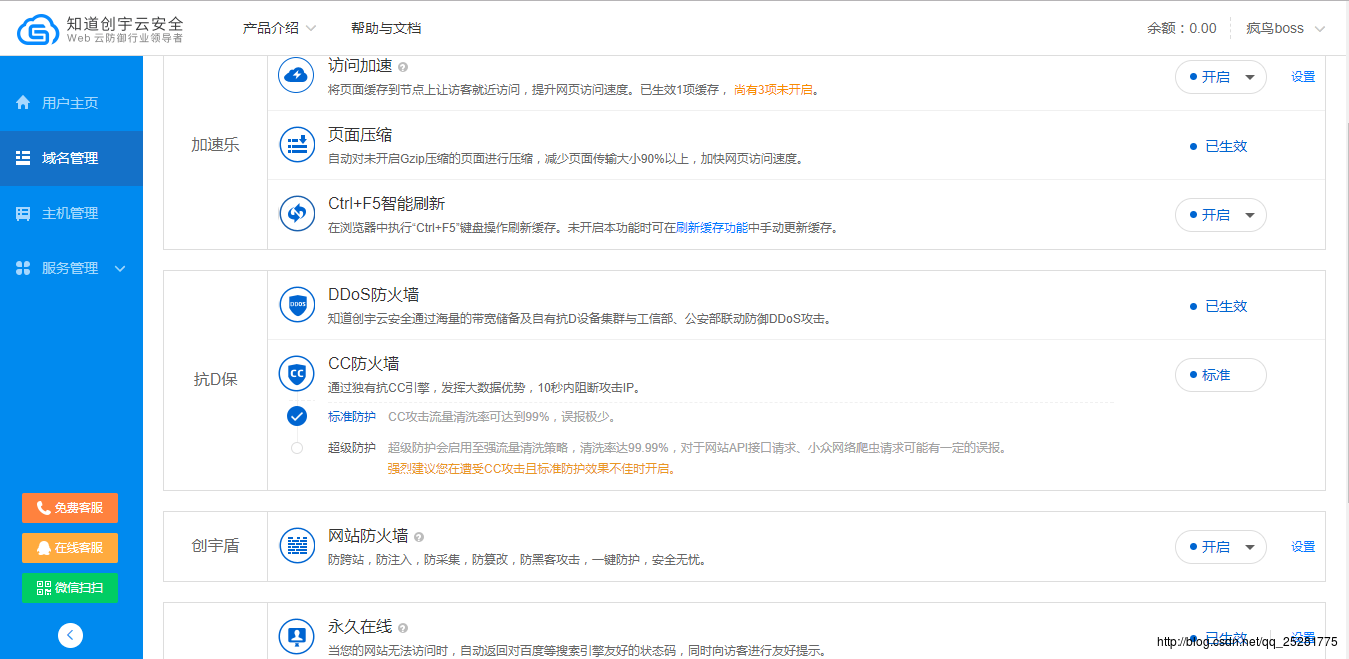The height and width of the screenshot is (659, 1349).
Task: Go to 主机管理 in the sidebar
Action: 70,213
